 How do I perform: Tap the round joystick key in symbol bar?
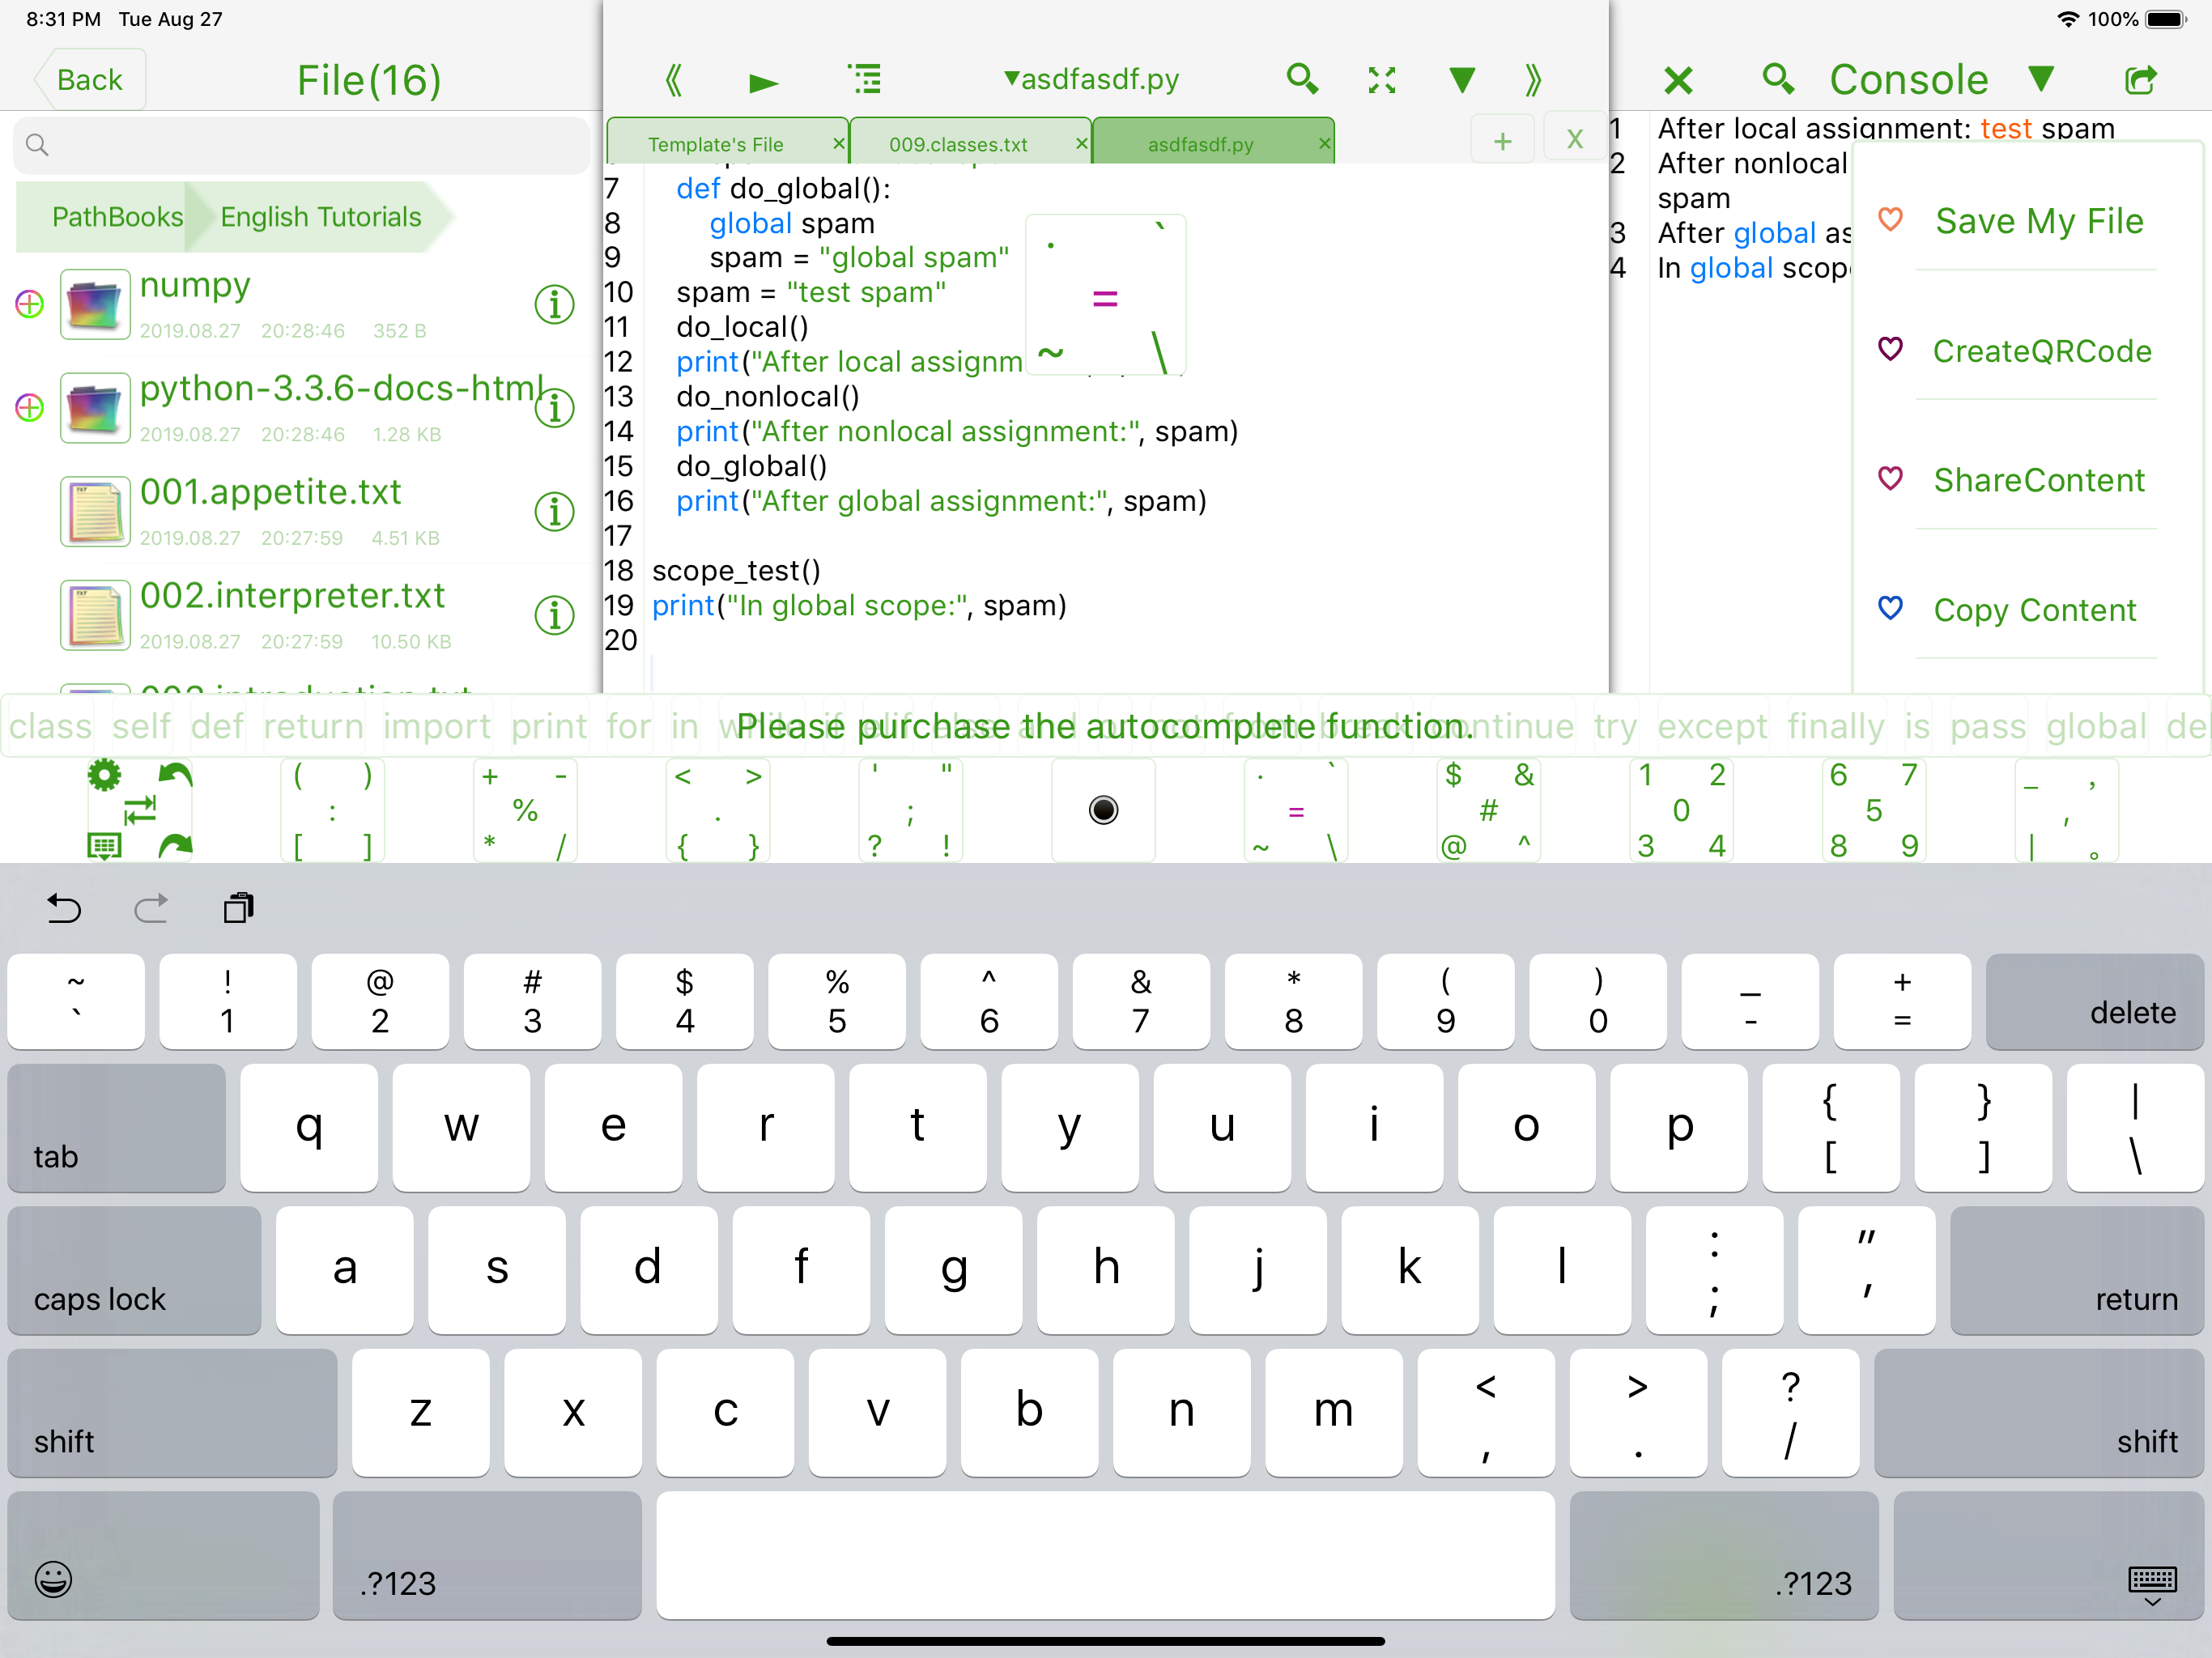click(1103, 810)
